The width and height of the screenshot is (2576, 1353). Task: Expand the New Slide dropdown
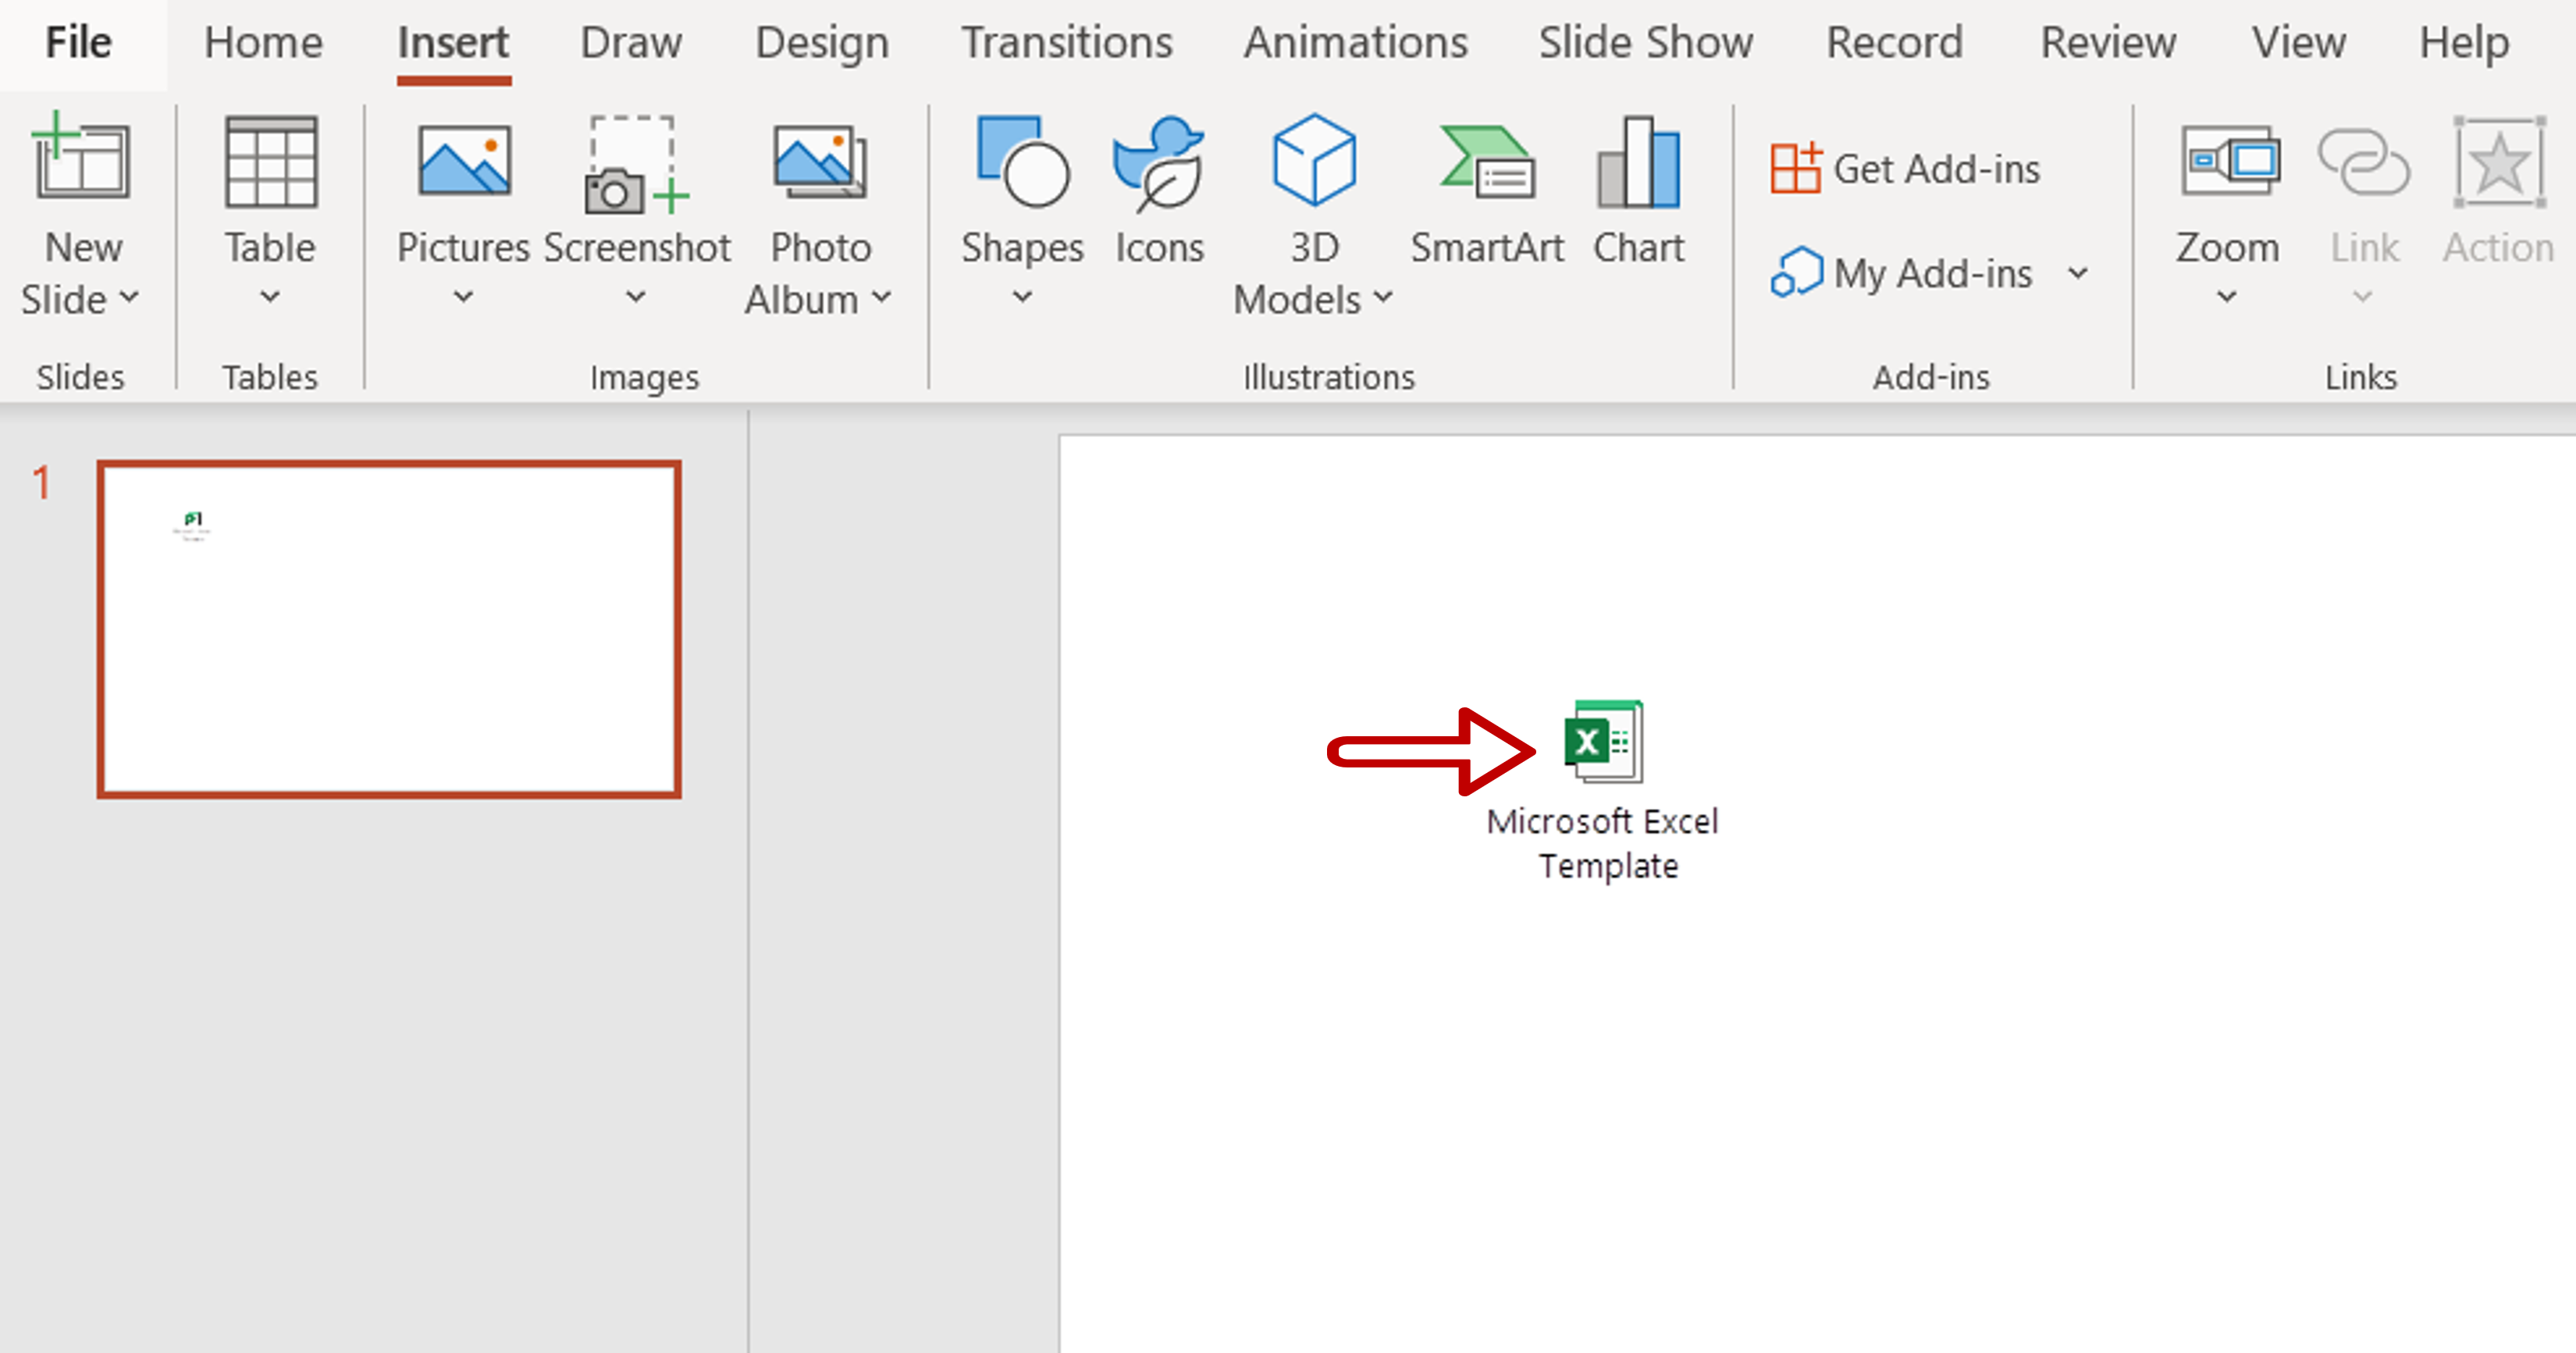82,304
